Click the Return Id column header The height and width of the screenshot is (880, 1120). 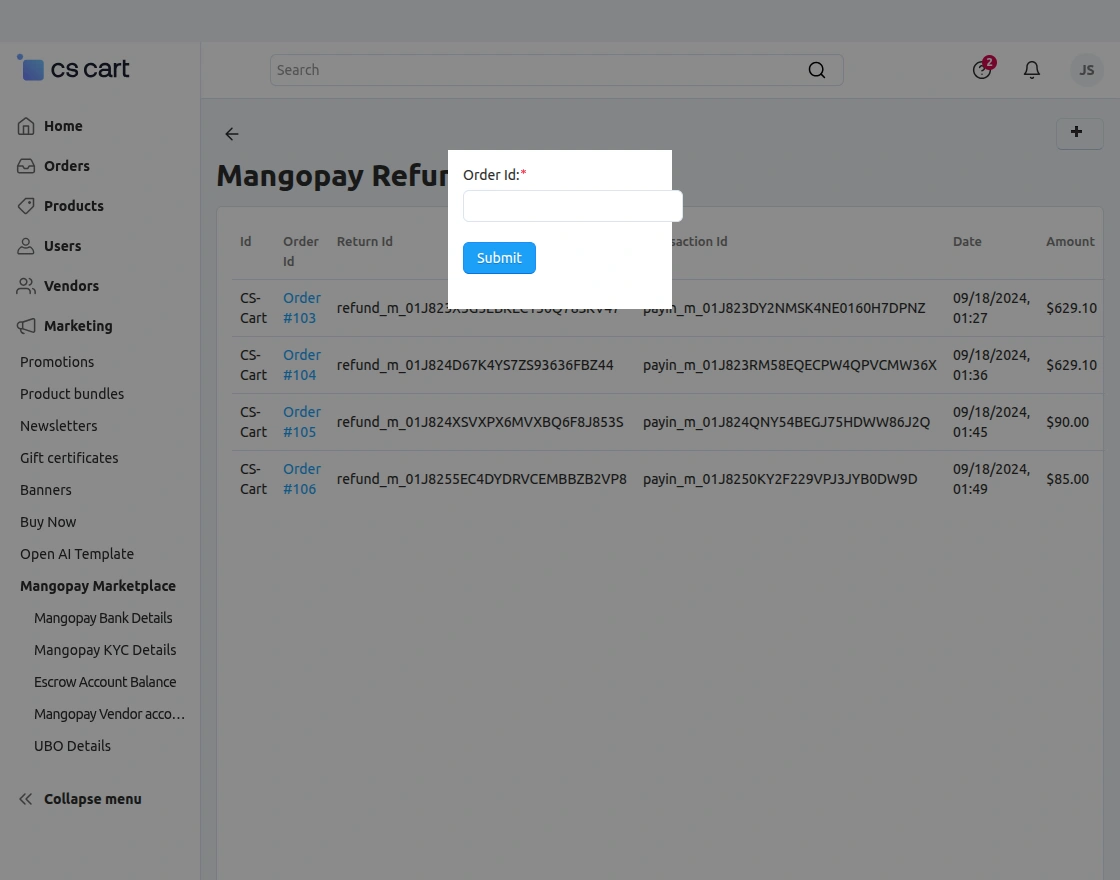pos(364,241)
